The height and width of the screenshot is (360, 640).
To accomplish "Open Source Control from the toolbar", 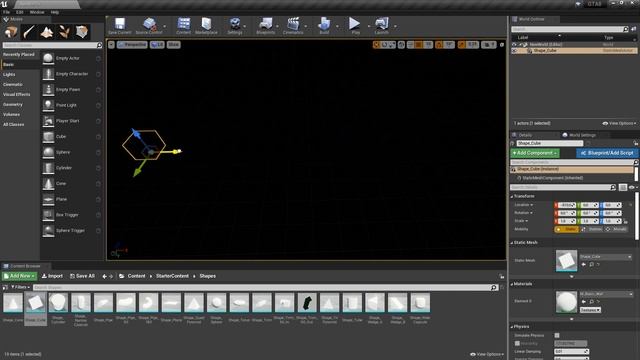I will click(x=149, y=26).
